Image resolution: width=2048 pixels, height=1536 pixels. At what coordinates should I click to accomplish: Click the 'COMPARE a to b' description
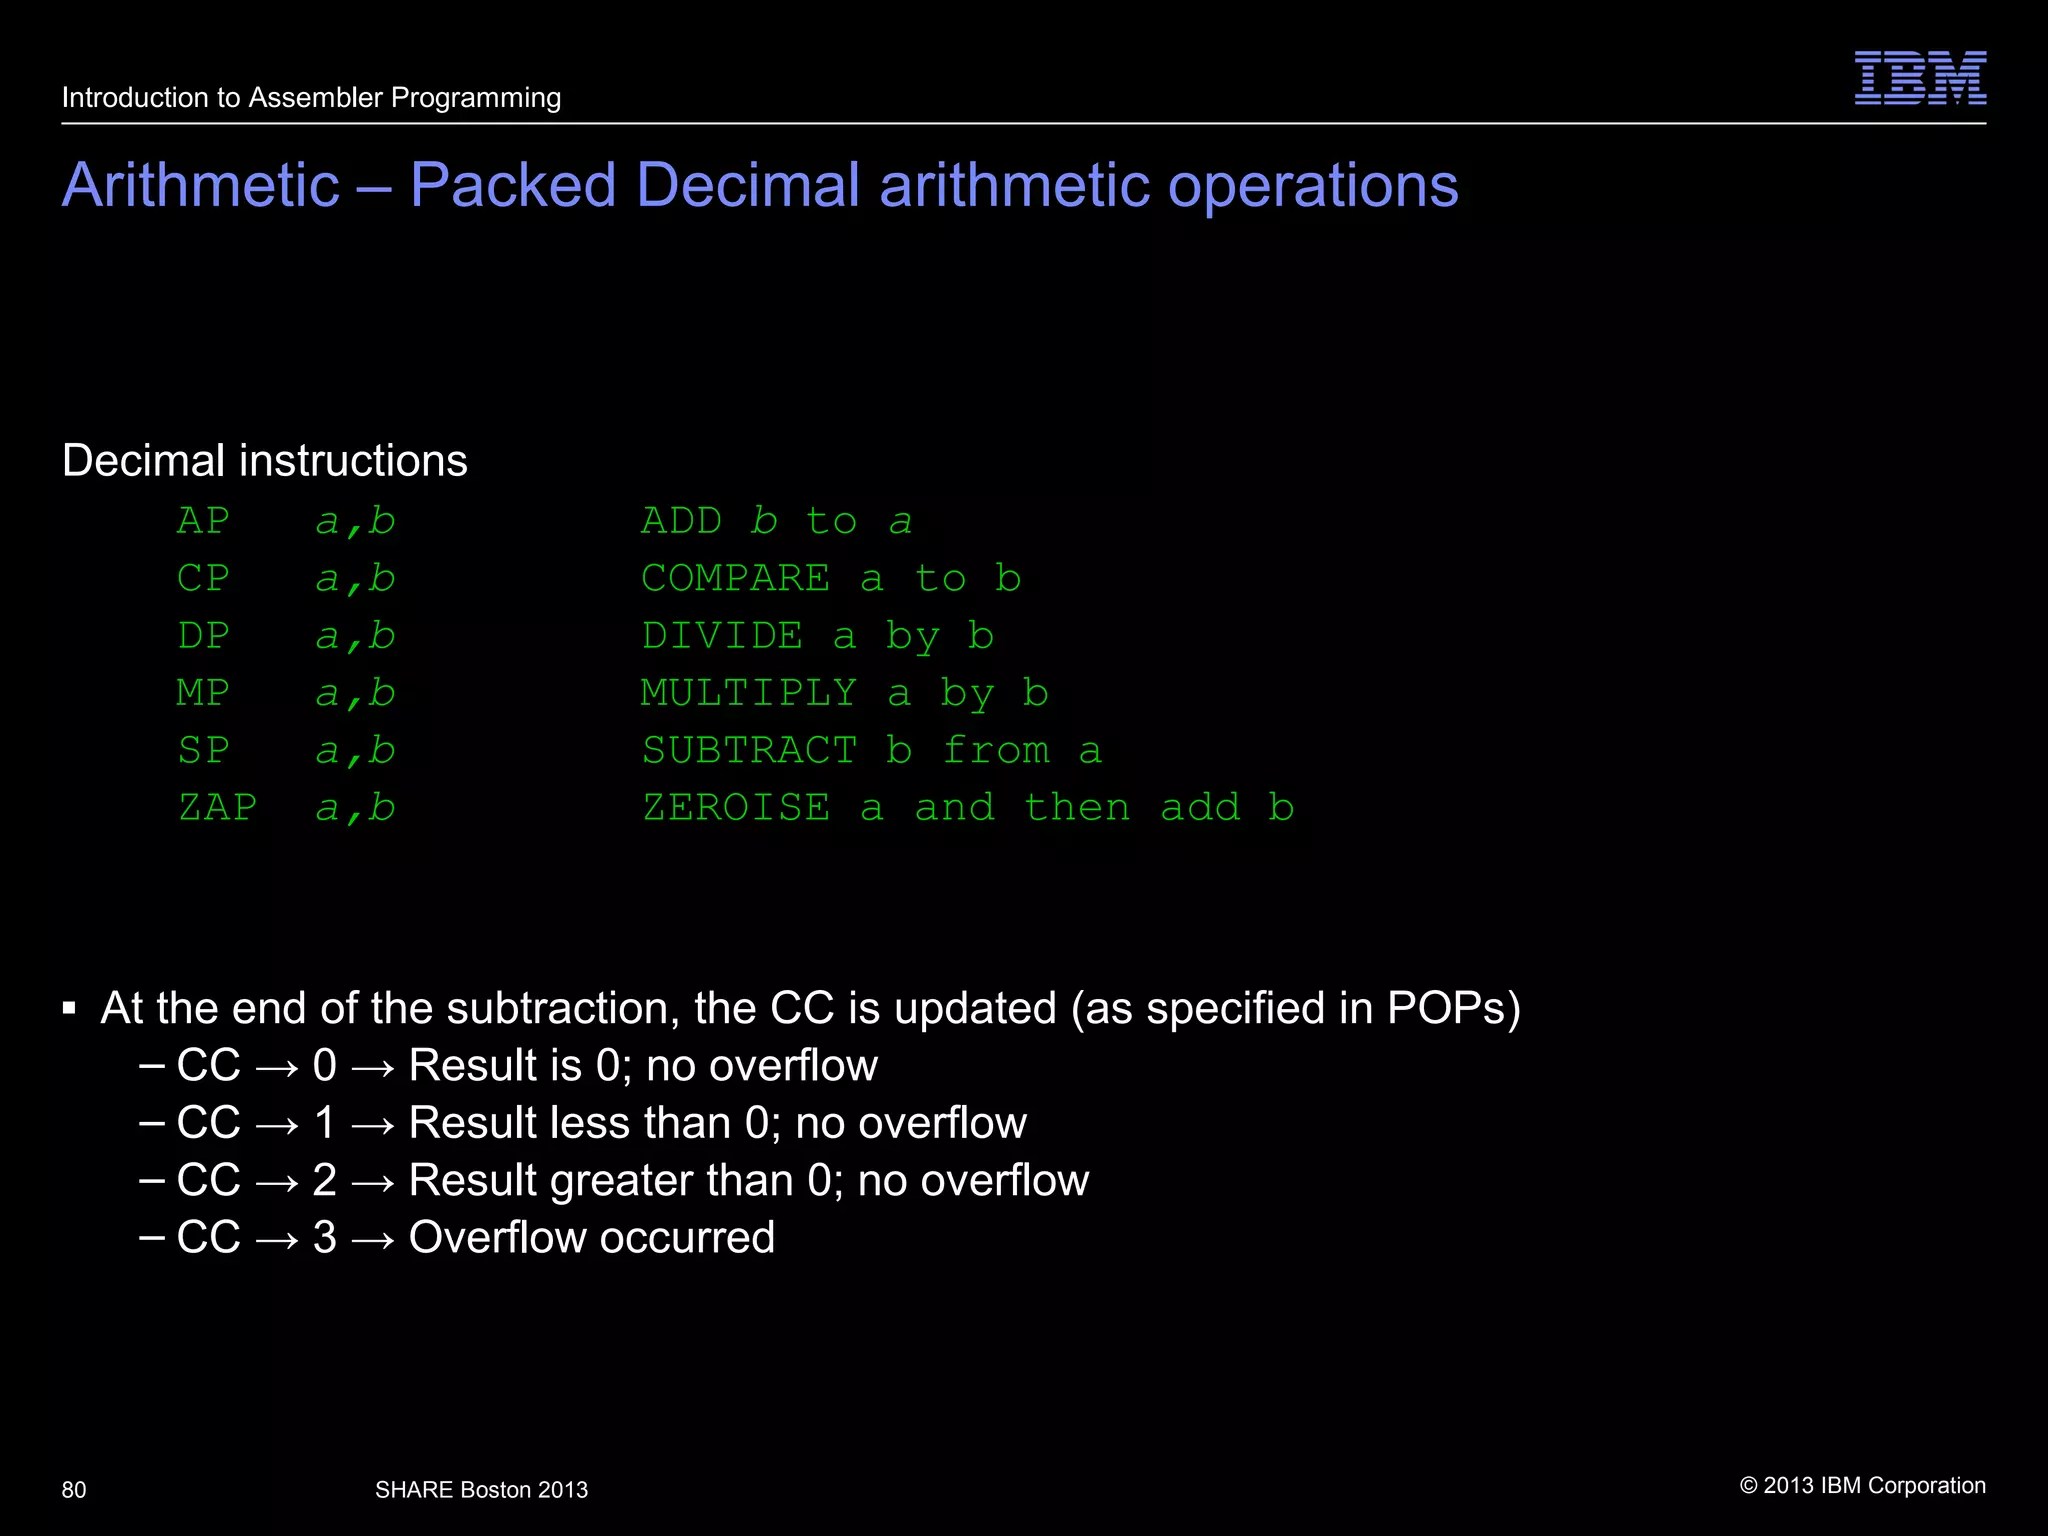coord(830,578)
